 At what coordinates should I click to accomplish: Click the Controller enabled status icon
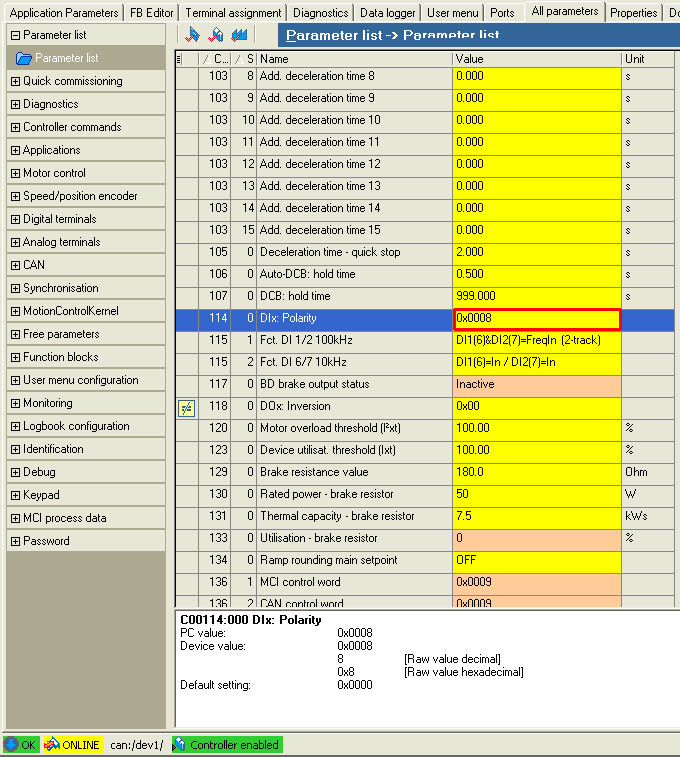(179, 745)
